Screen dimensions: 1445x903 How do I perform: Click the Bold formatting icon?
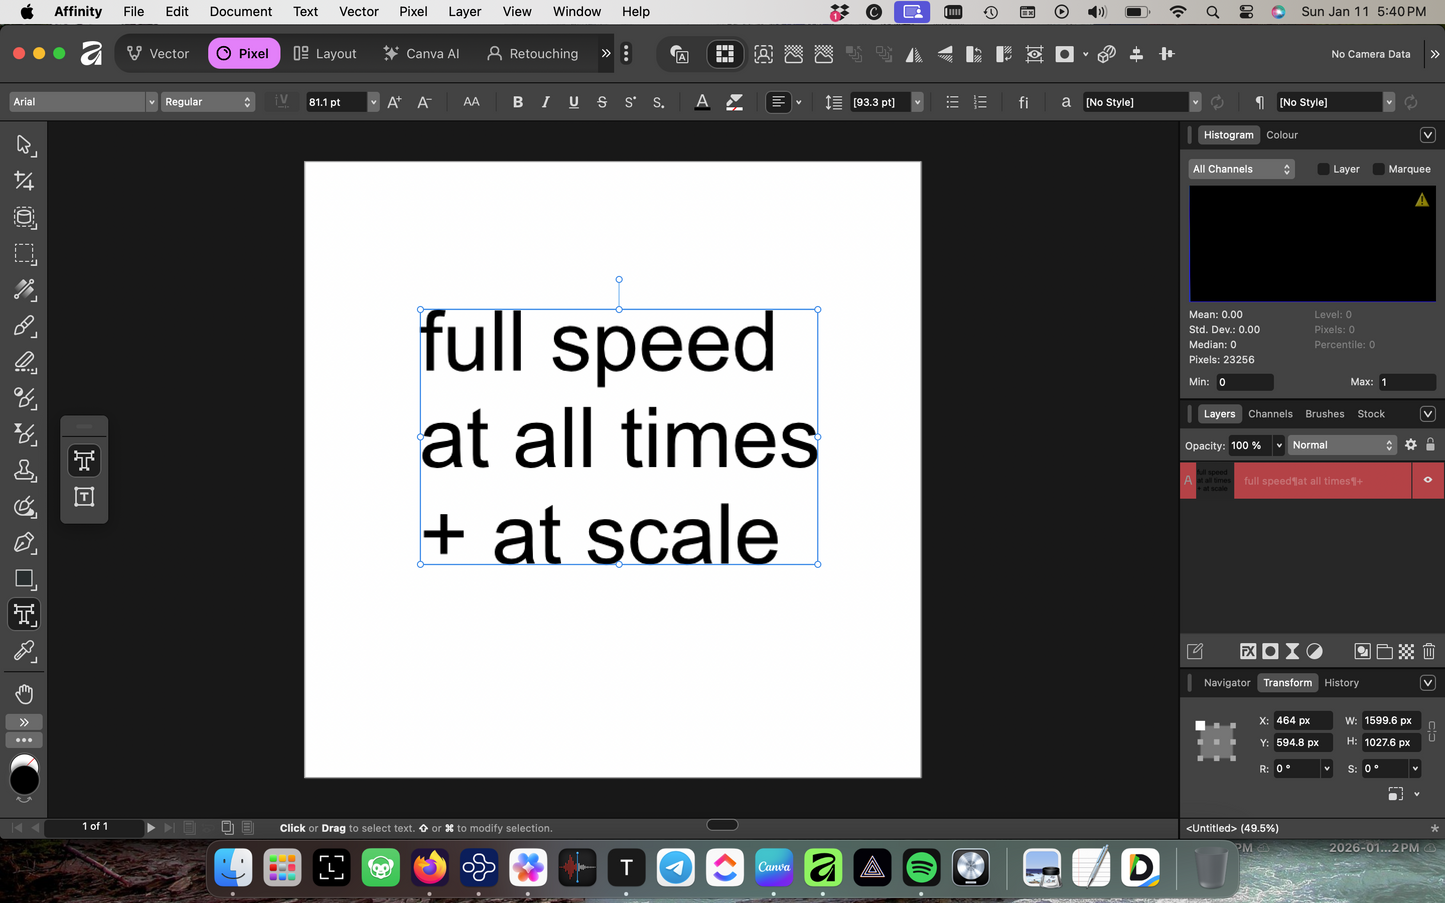click(517, 102)
